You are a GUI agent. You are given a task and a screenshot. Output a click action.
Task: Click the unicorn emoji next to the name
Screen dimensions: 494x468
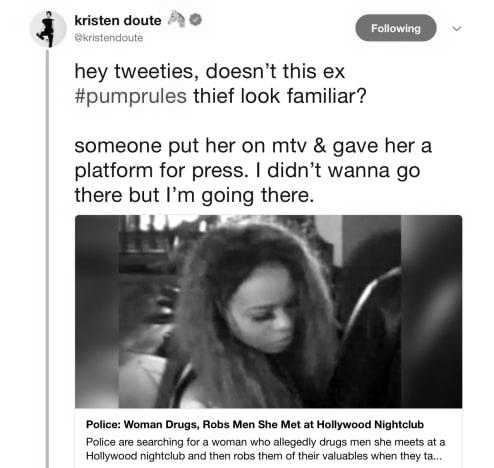click(x=176, y=19)
